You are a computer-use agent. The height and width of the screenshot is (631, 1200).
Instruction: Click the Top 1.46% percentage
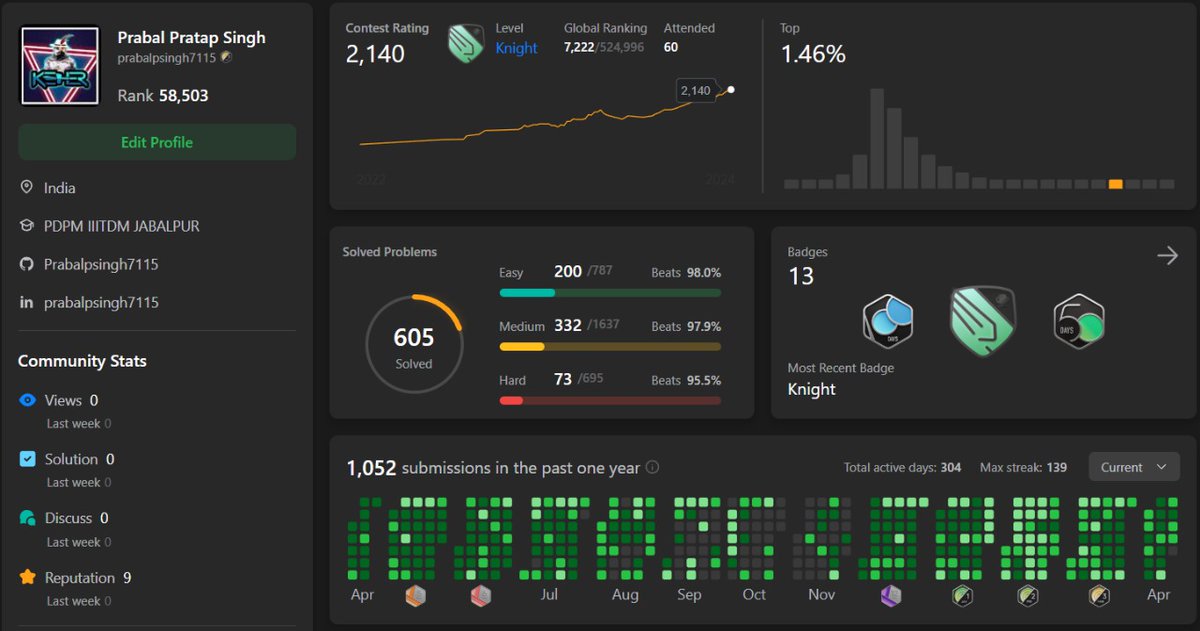click(x=813, y=55)
